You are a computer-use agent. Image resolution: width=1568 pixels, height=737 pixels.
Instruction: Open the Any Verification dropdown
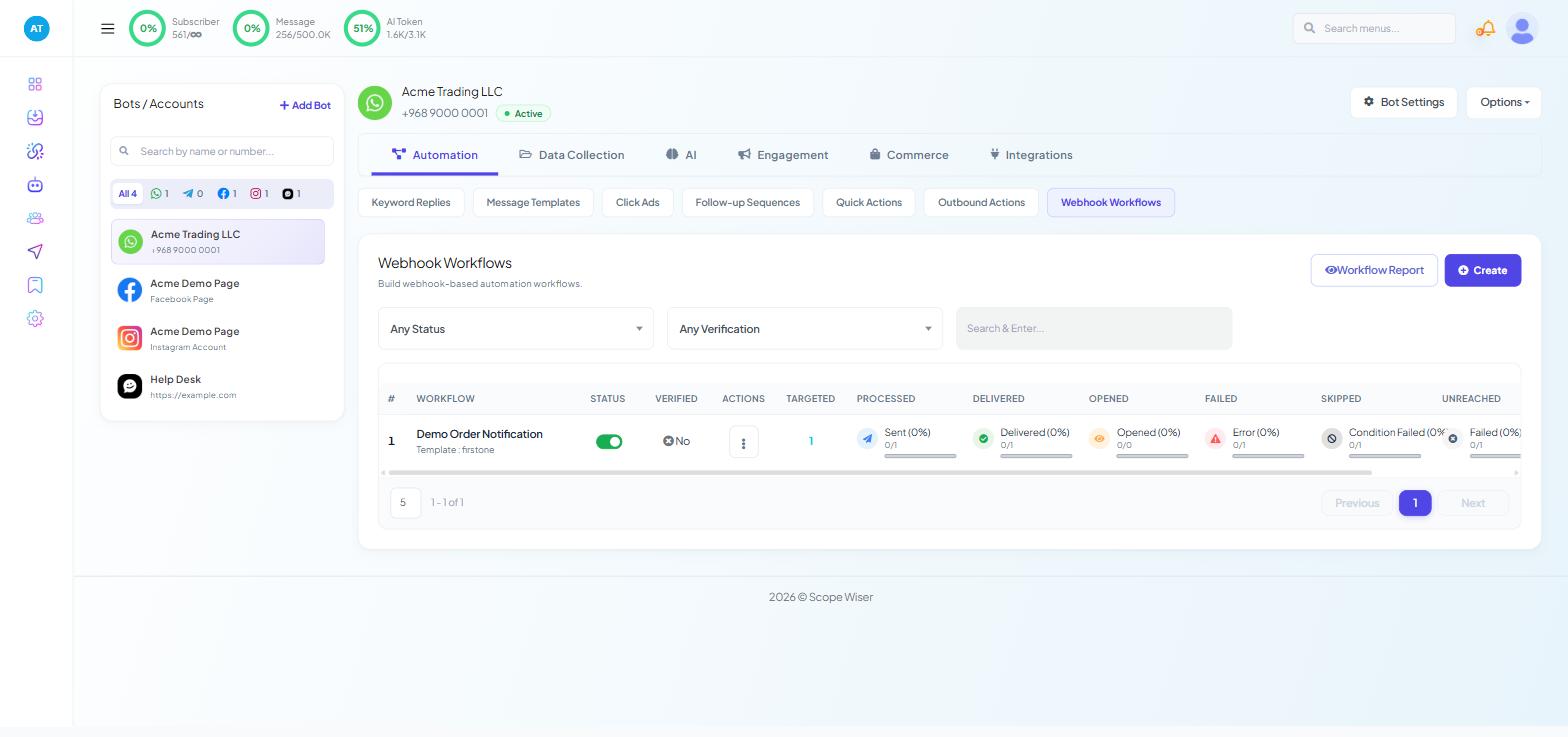tap(805, 329)
